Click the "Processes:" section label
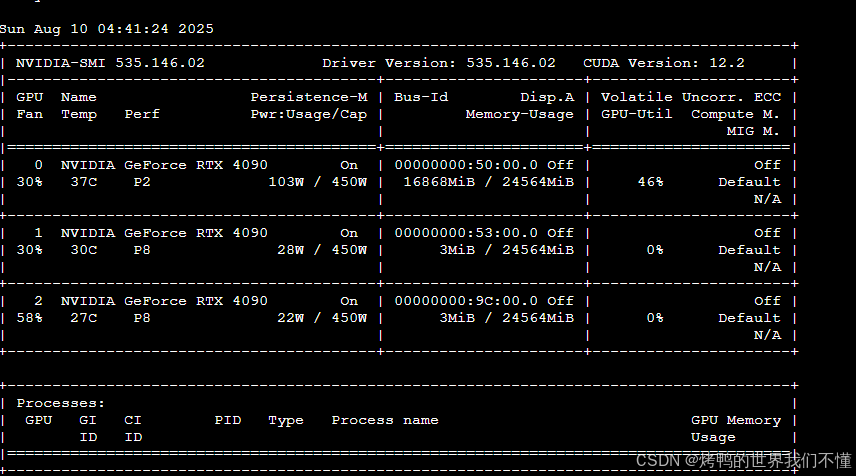 61,403
